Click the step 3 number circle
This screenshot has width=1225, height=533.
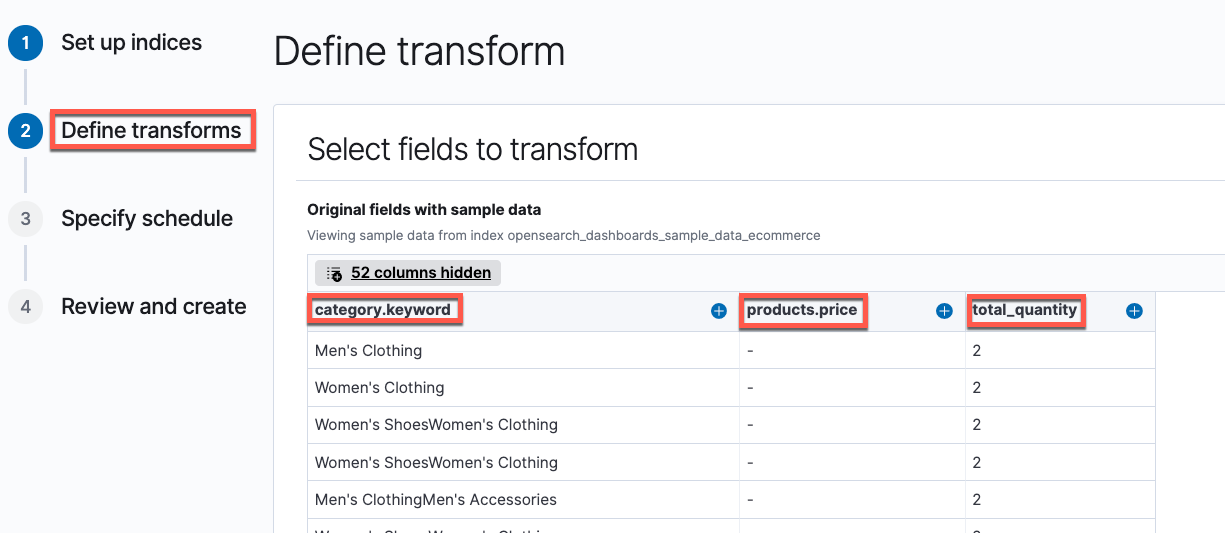(x=25, y=219)
